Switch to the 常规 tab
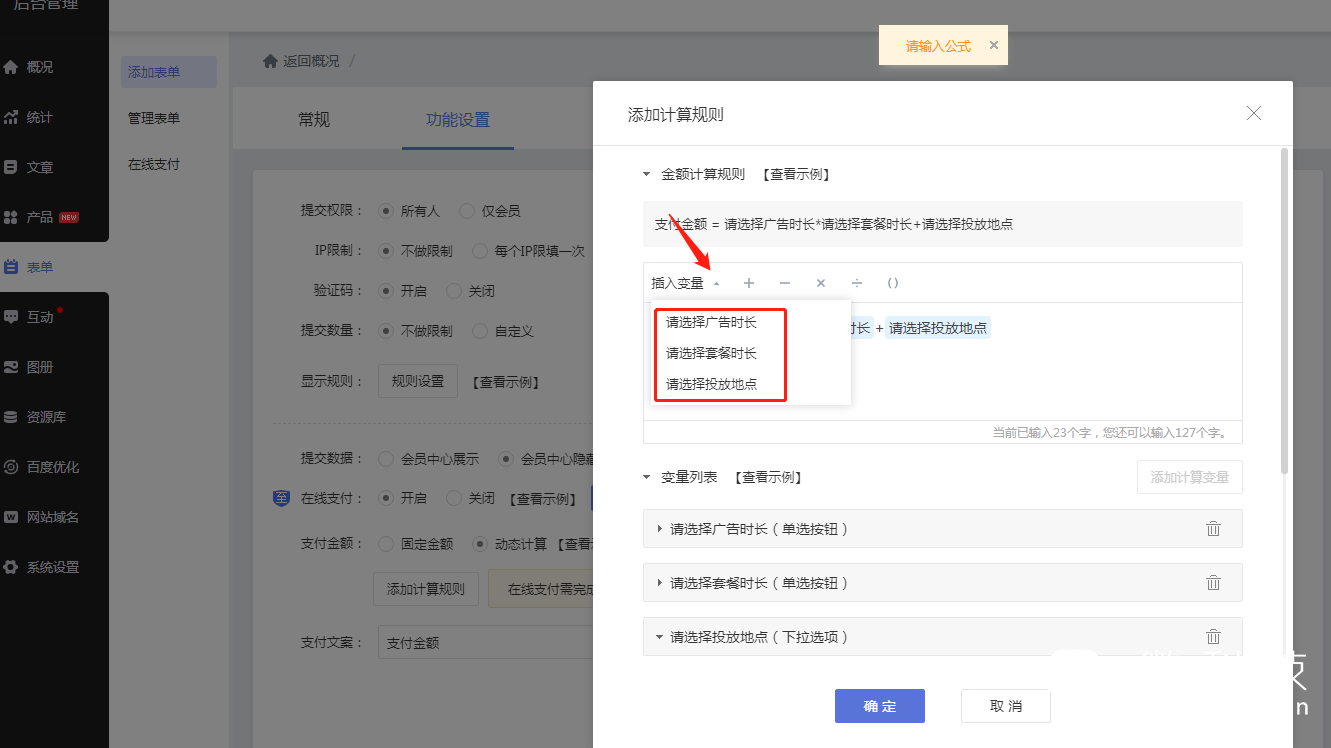Image resolution: width=1331 pixels, height=748 pixels. click(313, 120)
